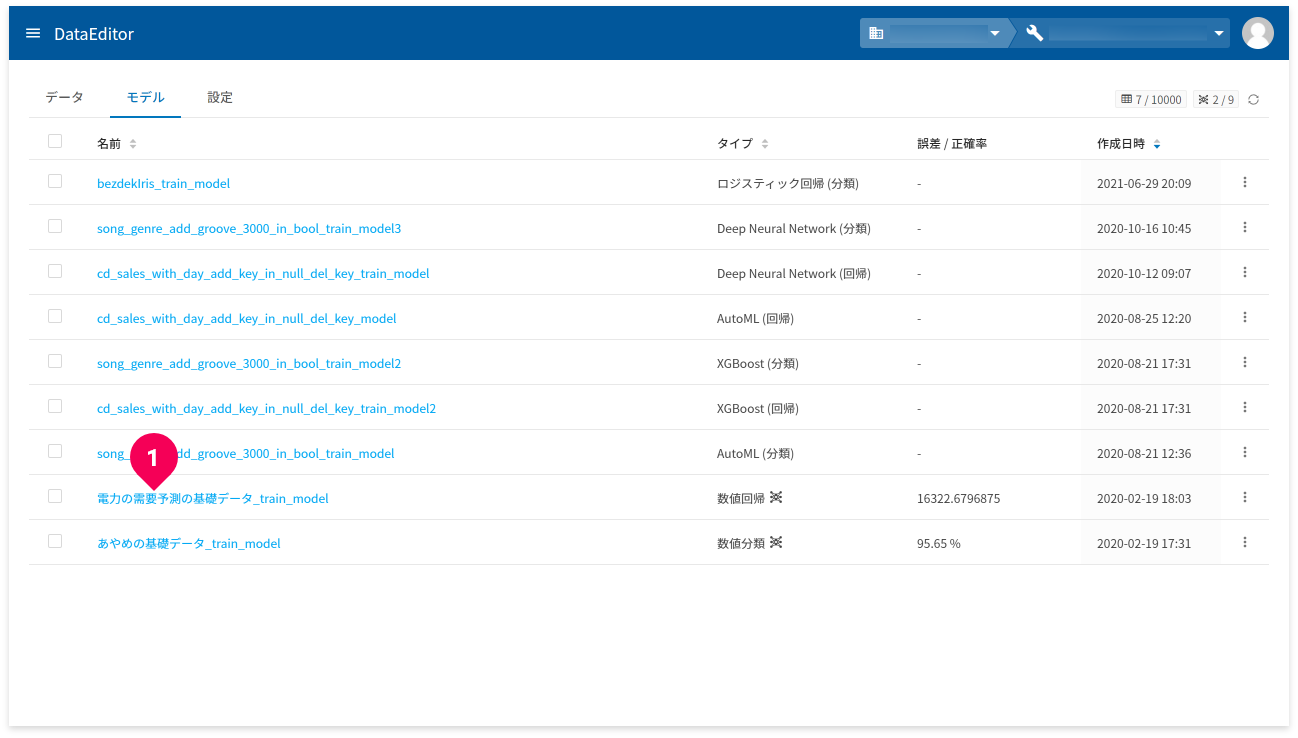The width and height of the screenshot is (1298, 738).
Task: Check the song_genre train_model3 row checkbox
Action: tap(55, 226)
